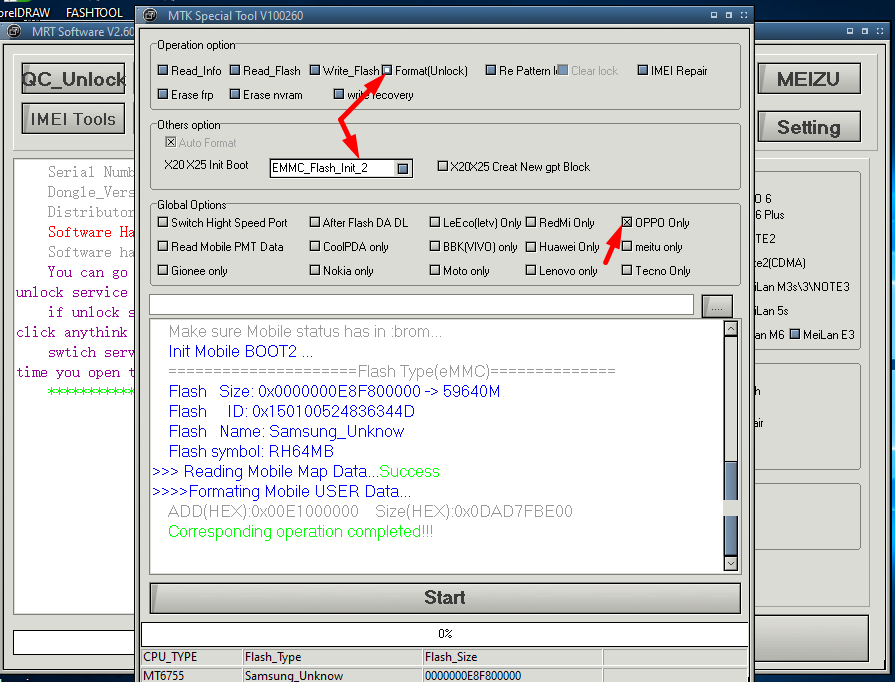Click the Flash ID log line
Viewport: 895px width, 682px height.
[292, 411]
